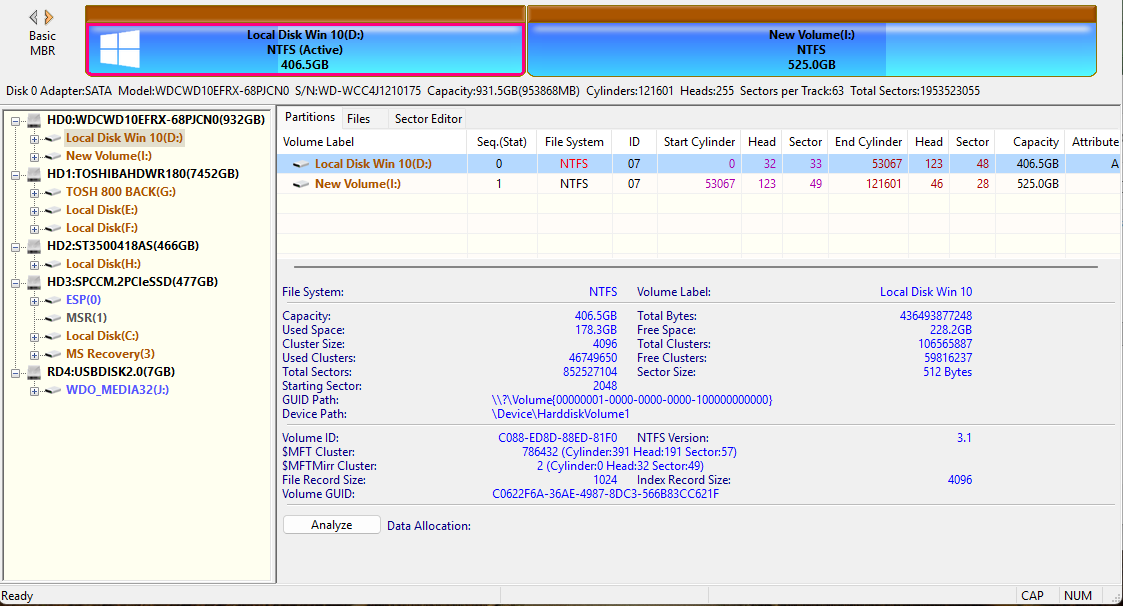
Task: Go to previous disk with left arrow
Action: [x=33, y=16]
